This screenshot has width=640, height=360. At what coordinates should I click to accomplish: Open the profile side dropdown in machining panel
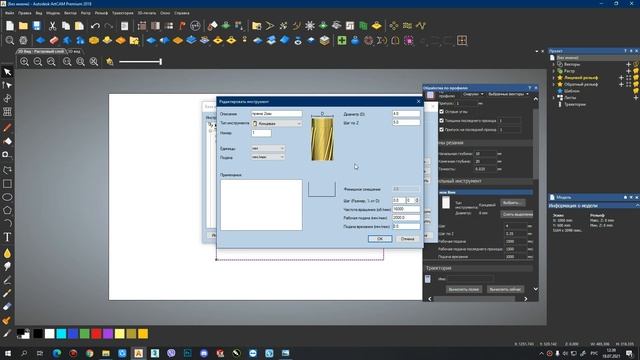pos(472,94)
